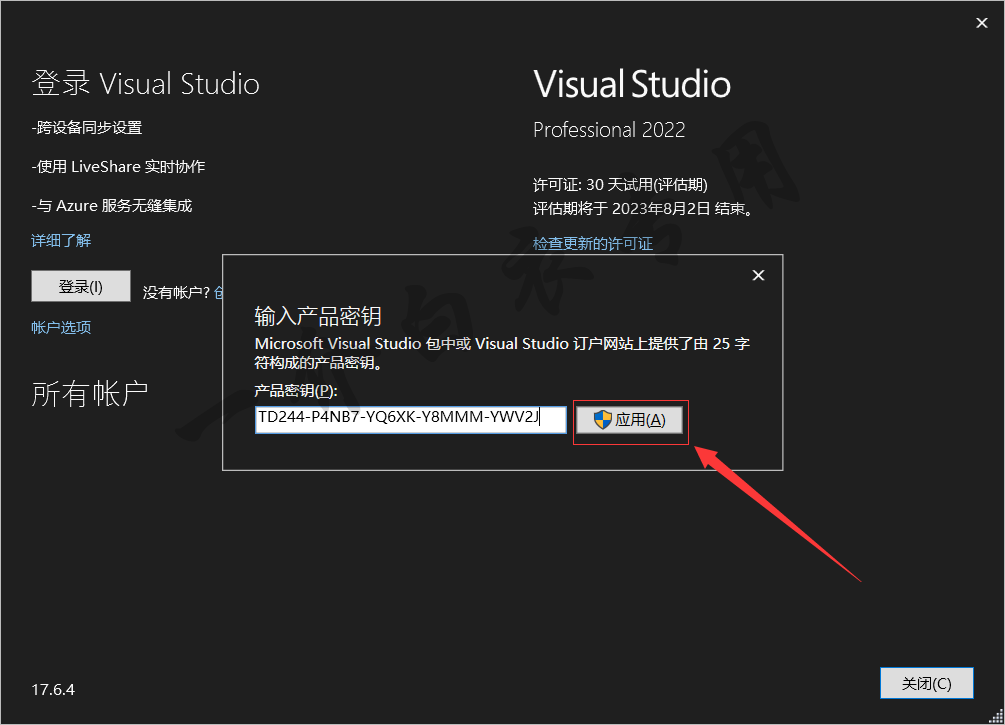1005x725 pixels.
Task: Click the Professional 2022 edition text
Action: (609, 130)
